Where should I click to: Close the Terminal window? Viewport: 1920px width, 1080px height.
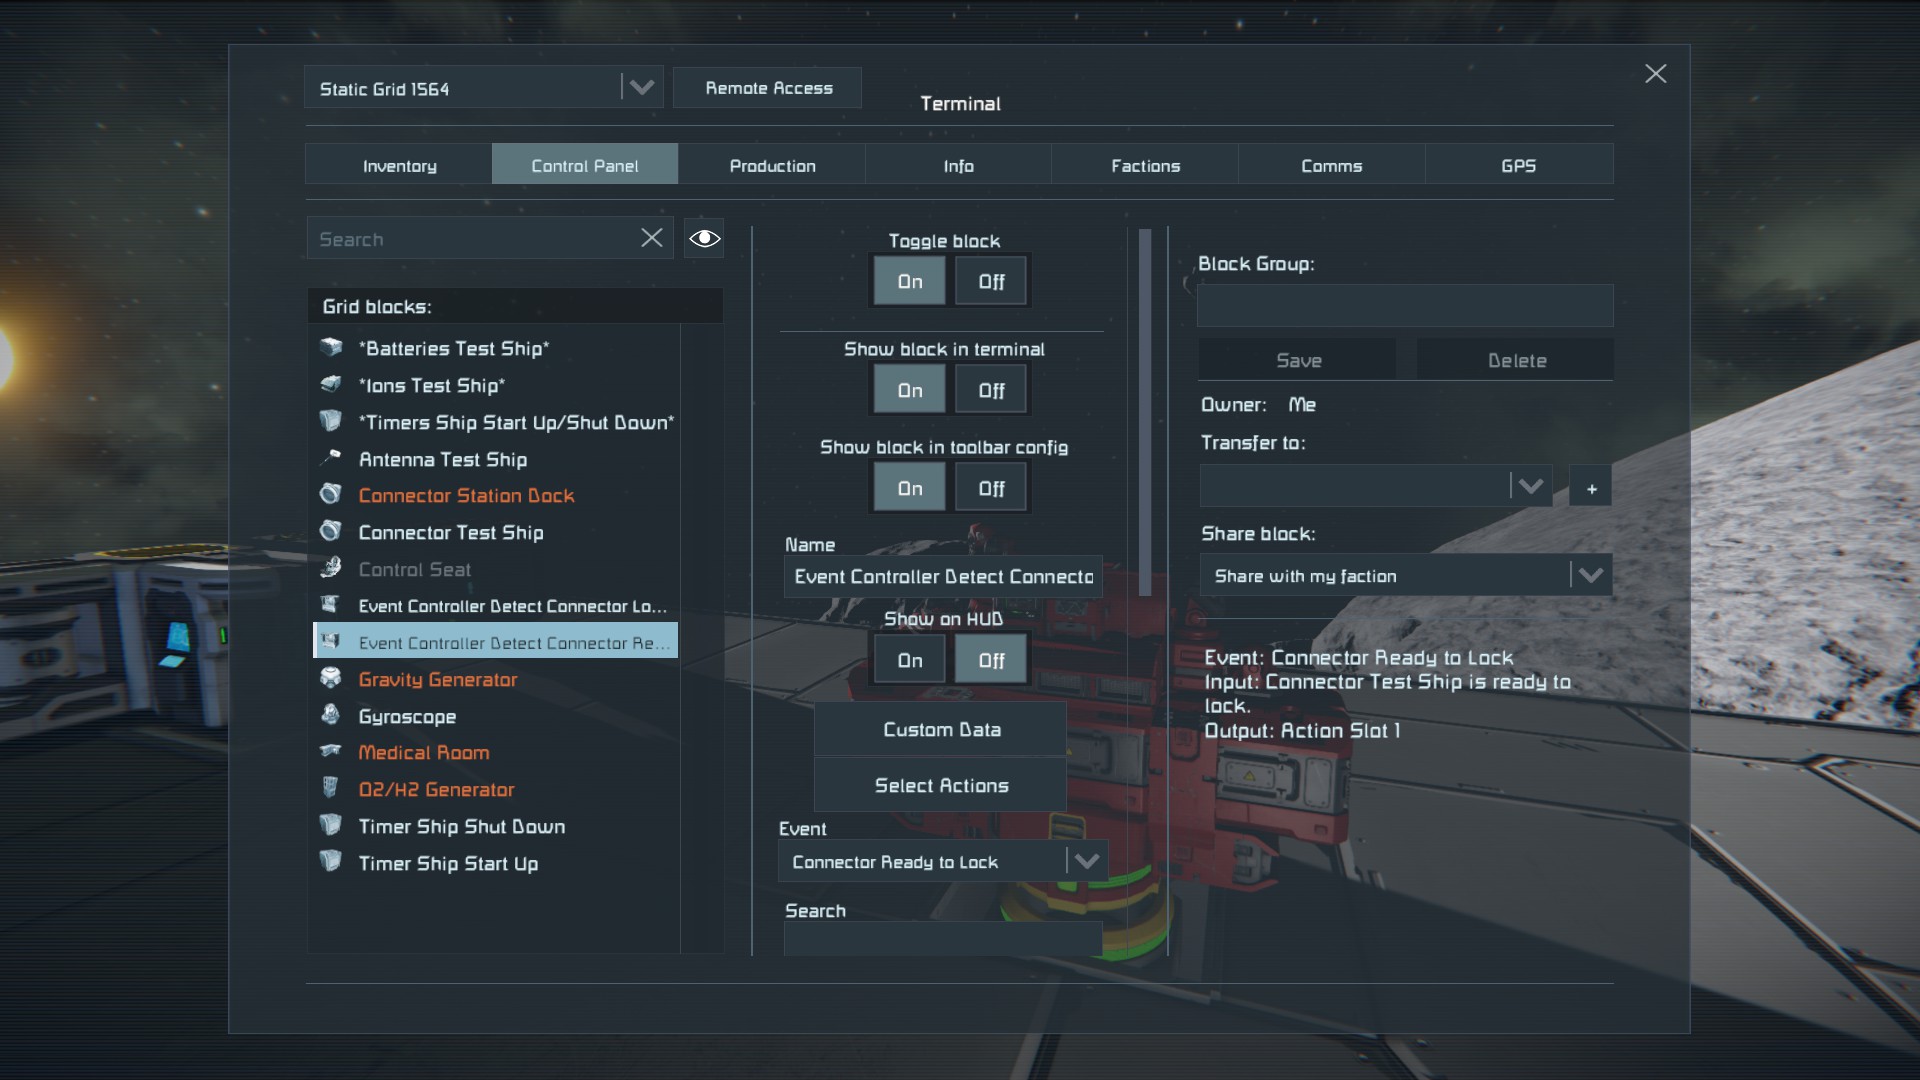tap(1656, 74)
